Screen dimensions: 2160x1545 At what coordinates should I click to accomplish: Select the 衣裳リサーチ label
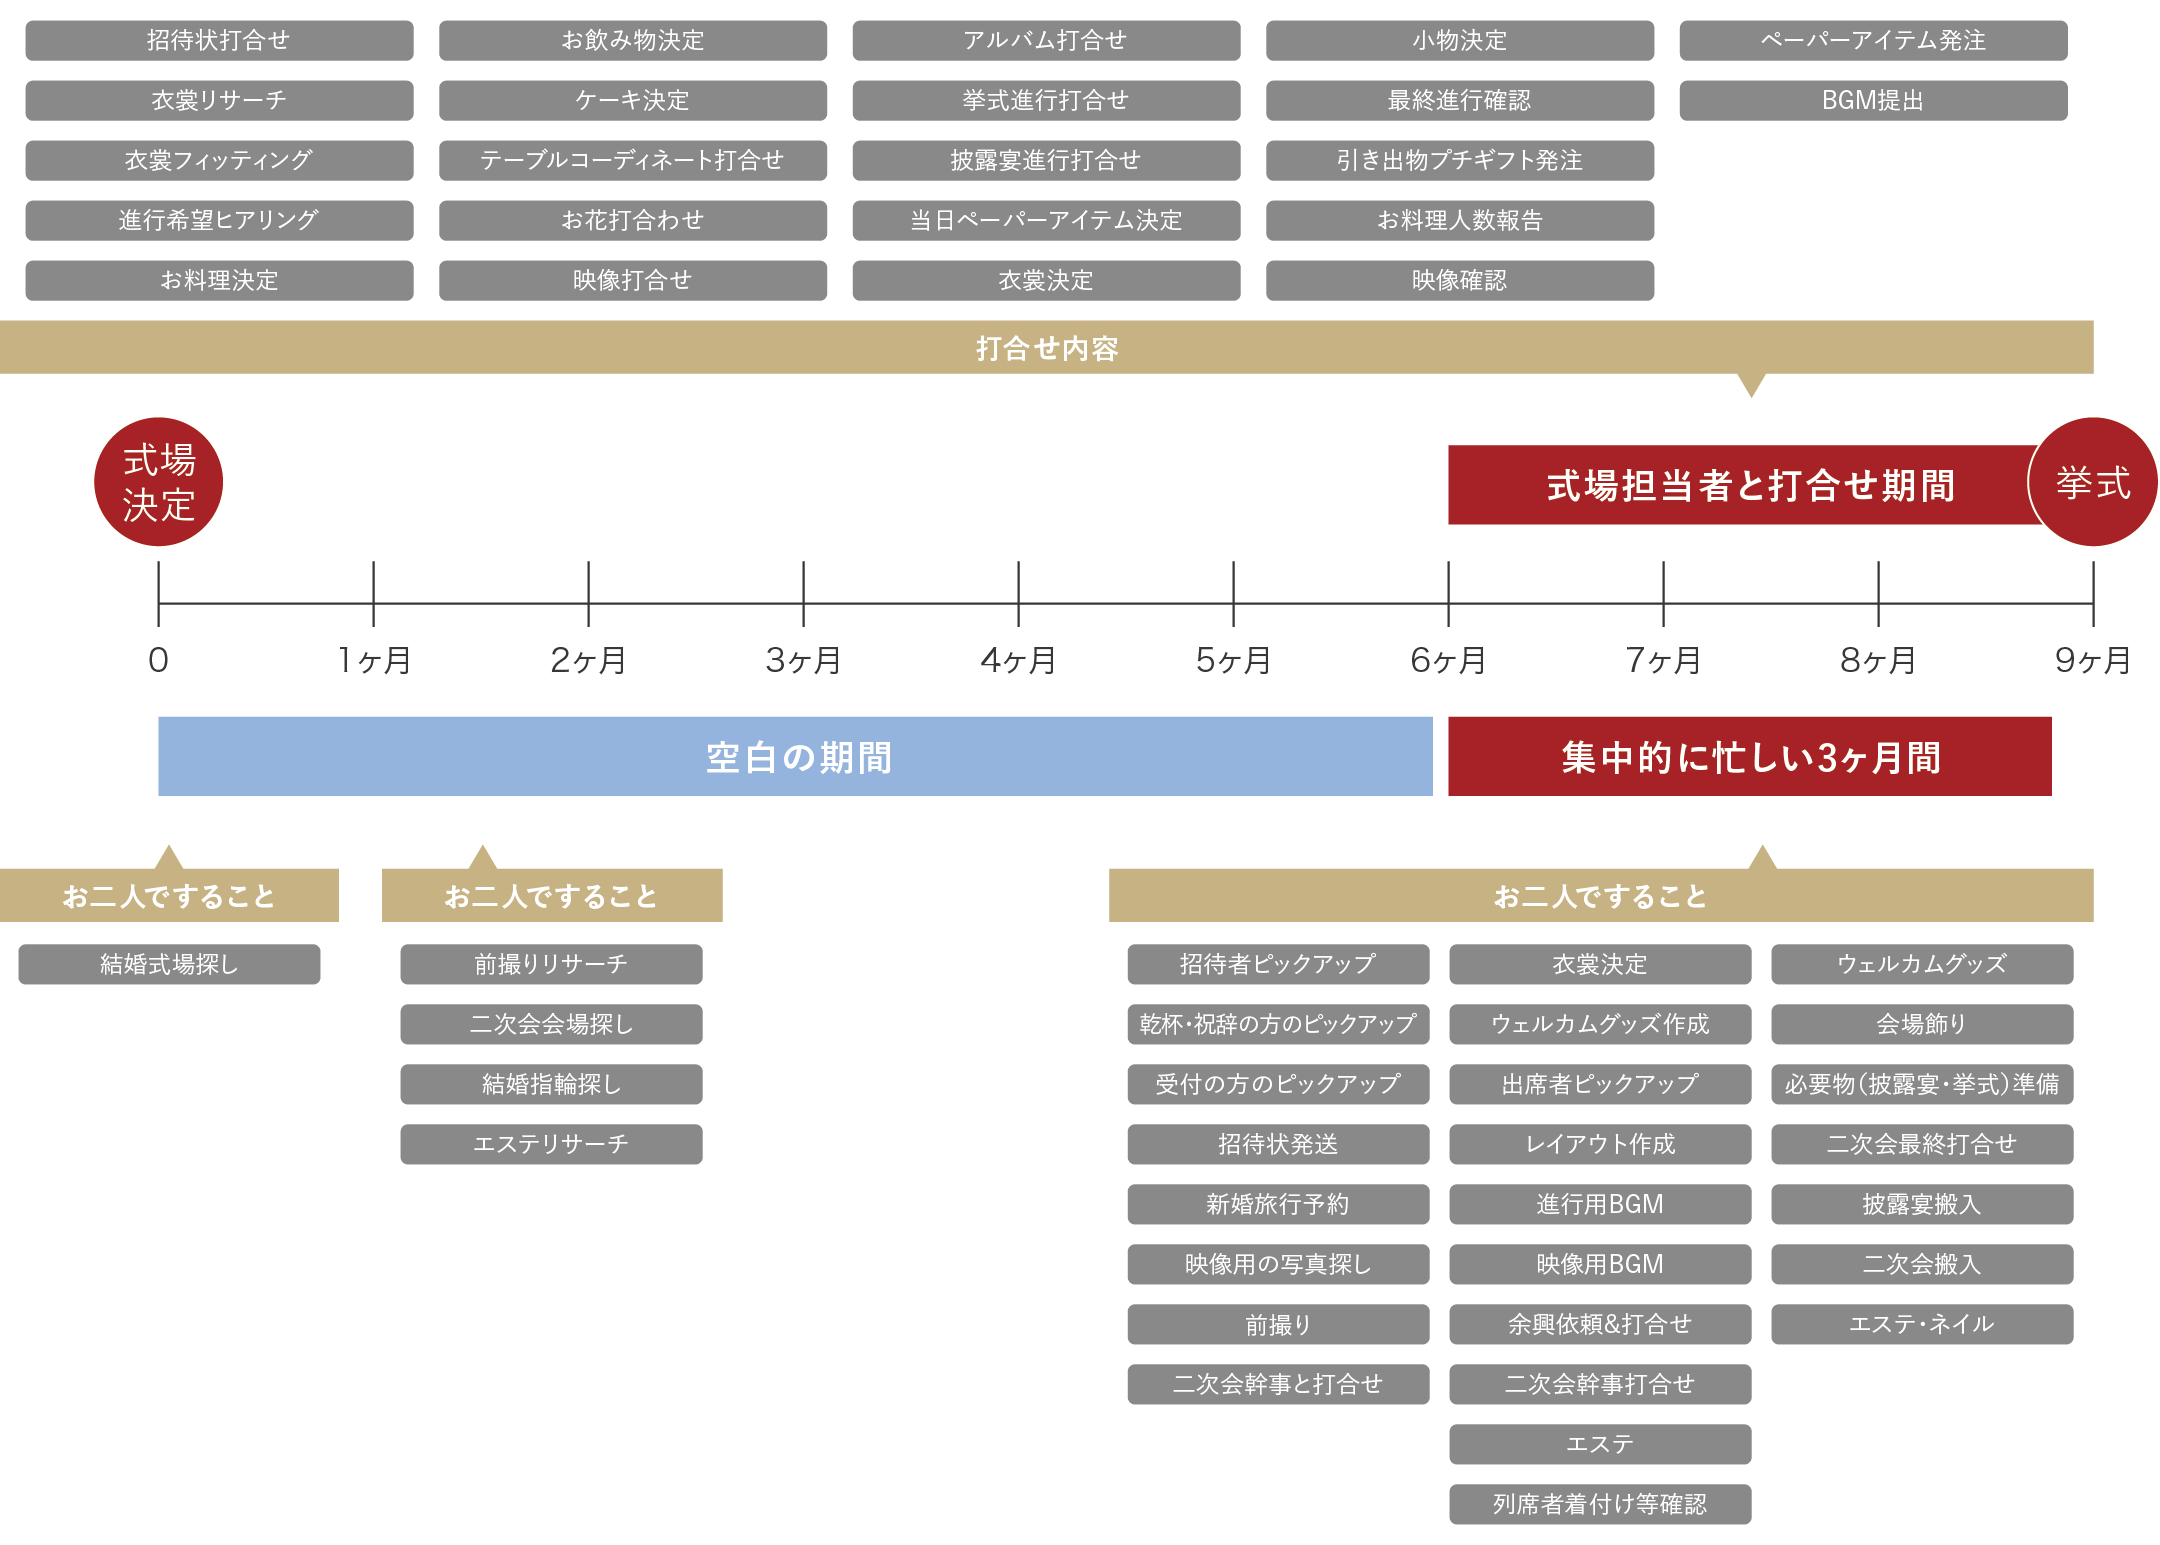click(219, 100)
